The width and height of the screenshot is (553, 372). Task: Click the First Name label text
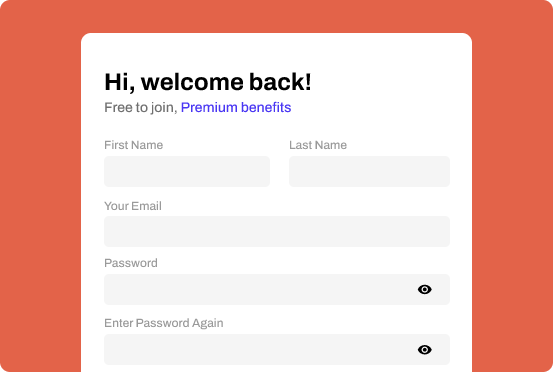(x=134, y=145)
